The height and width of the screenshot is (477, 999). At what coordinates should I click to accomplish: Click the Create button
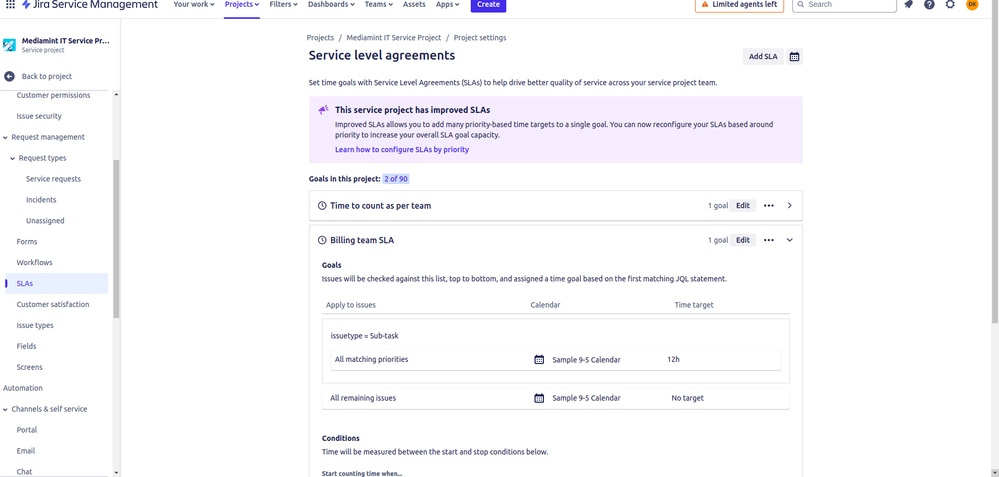coord(488,4)
